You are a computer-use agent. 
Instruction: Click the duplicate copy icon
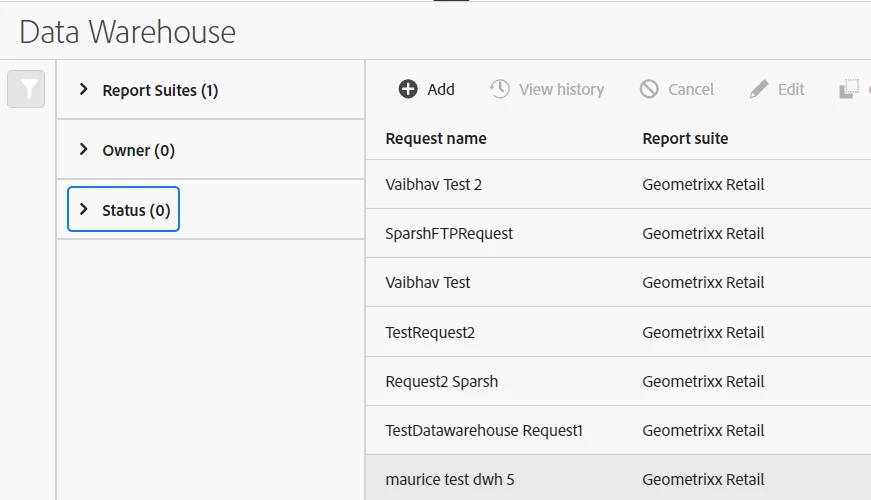click(x=849, y=89)
